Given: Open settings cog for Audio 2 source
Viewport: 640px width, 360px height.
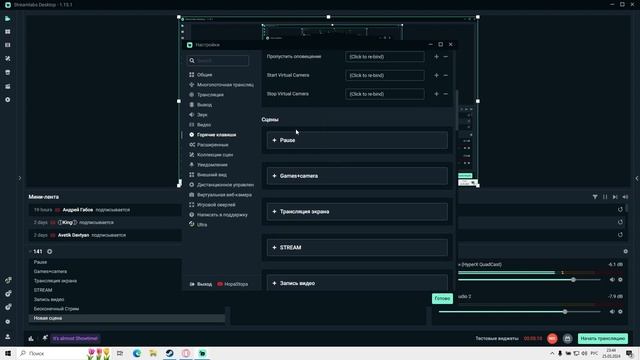Looking at the screenshot, I should [x=620, y=311].
